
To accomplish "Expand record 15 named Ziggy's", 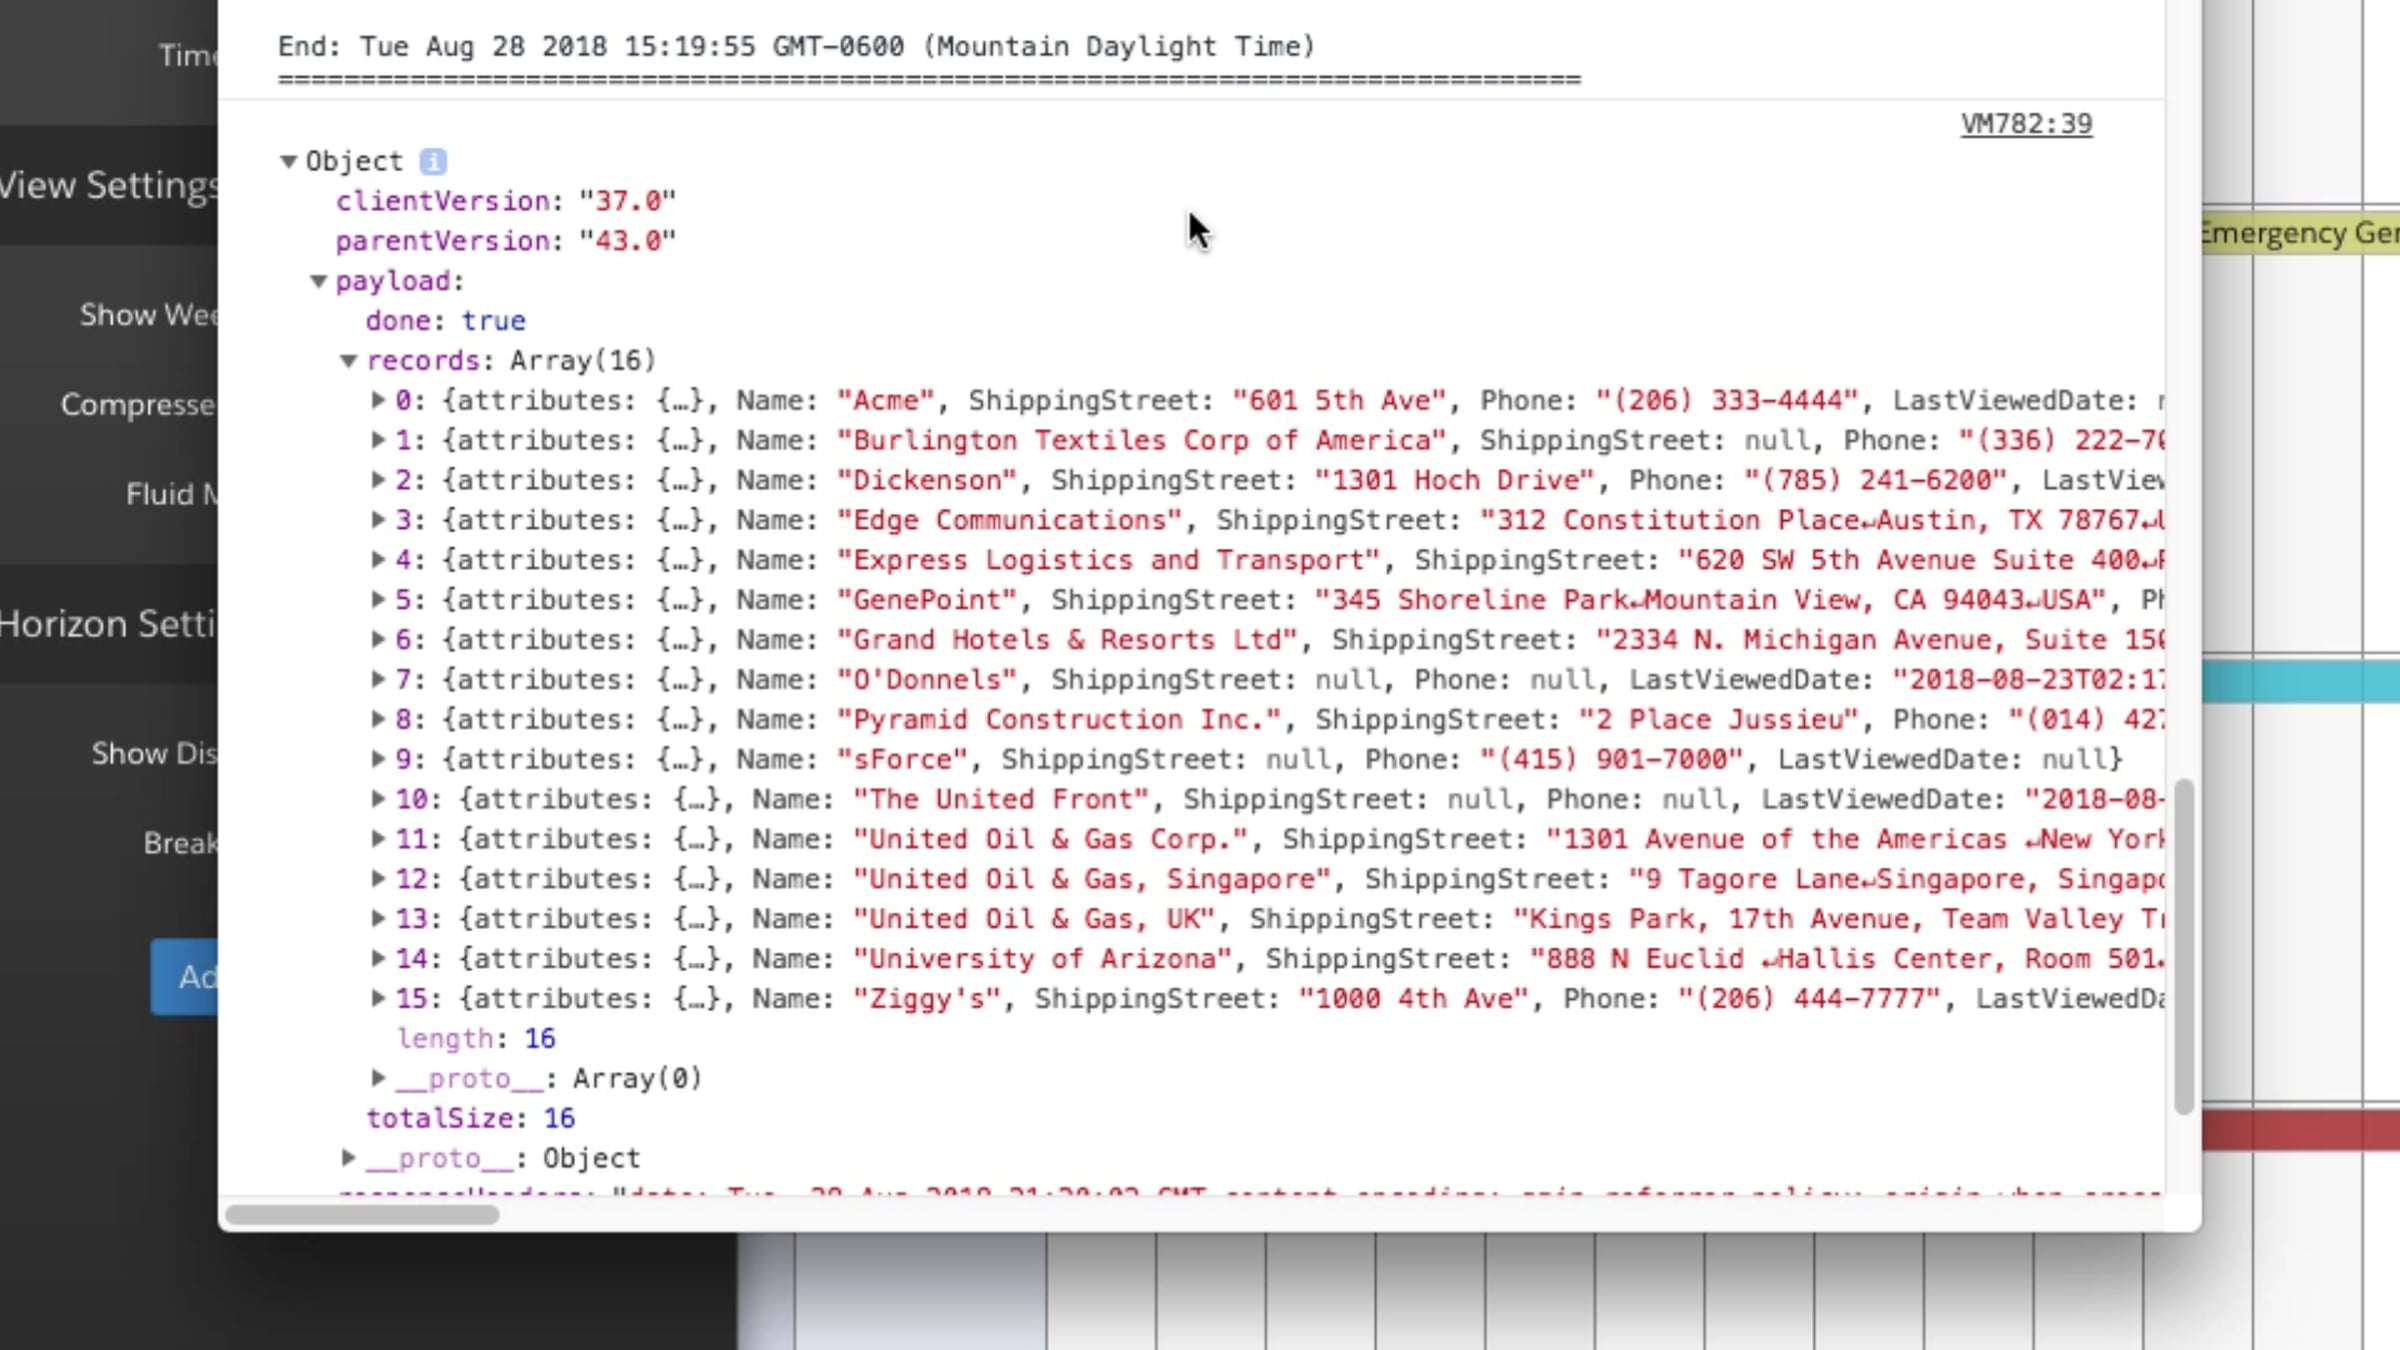I will point(378,998).
